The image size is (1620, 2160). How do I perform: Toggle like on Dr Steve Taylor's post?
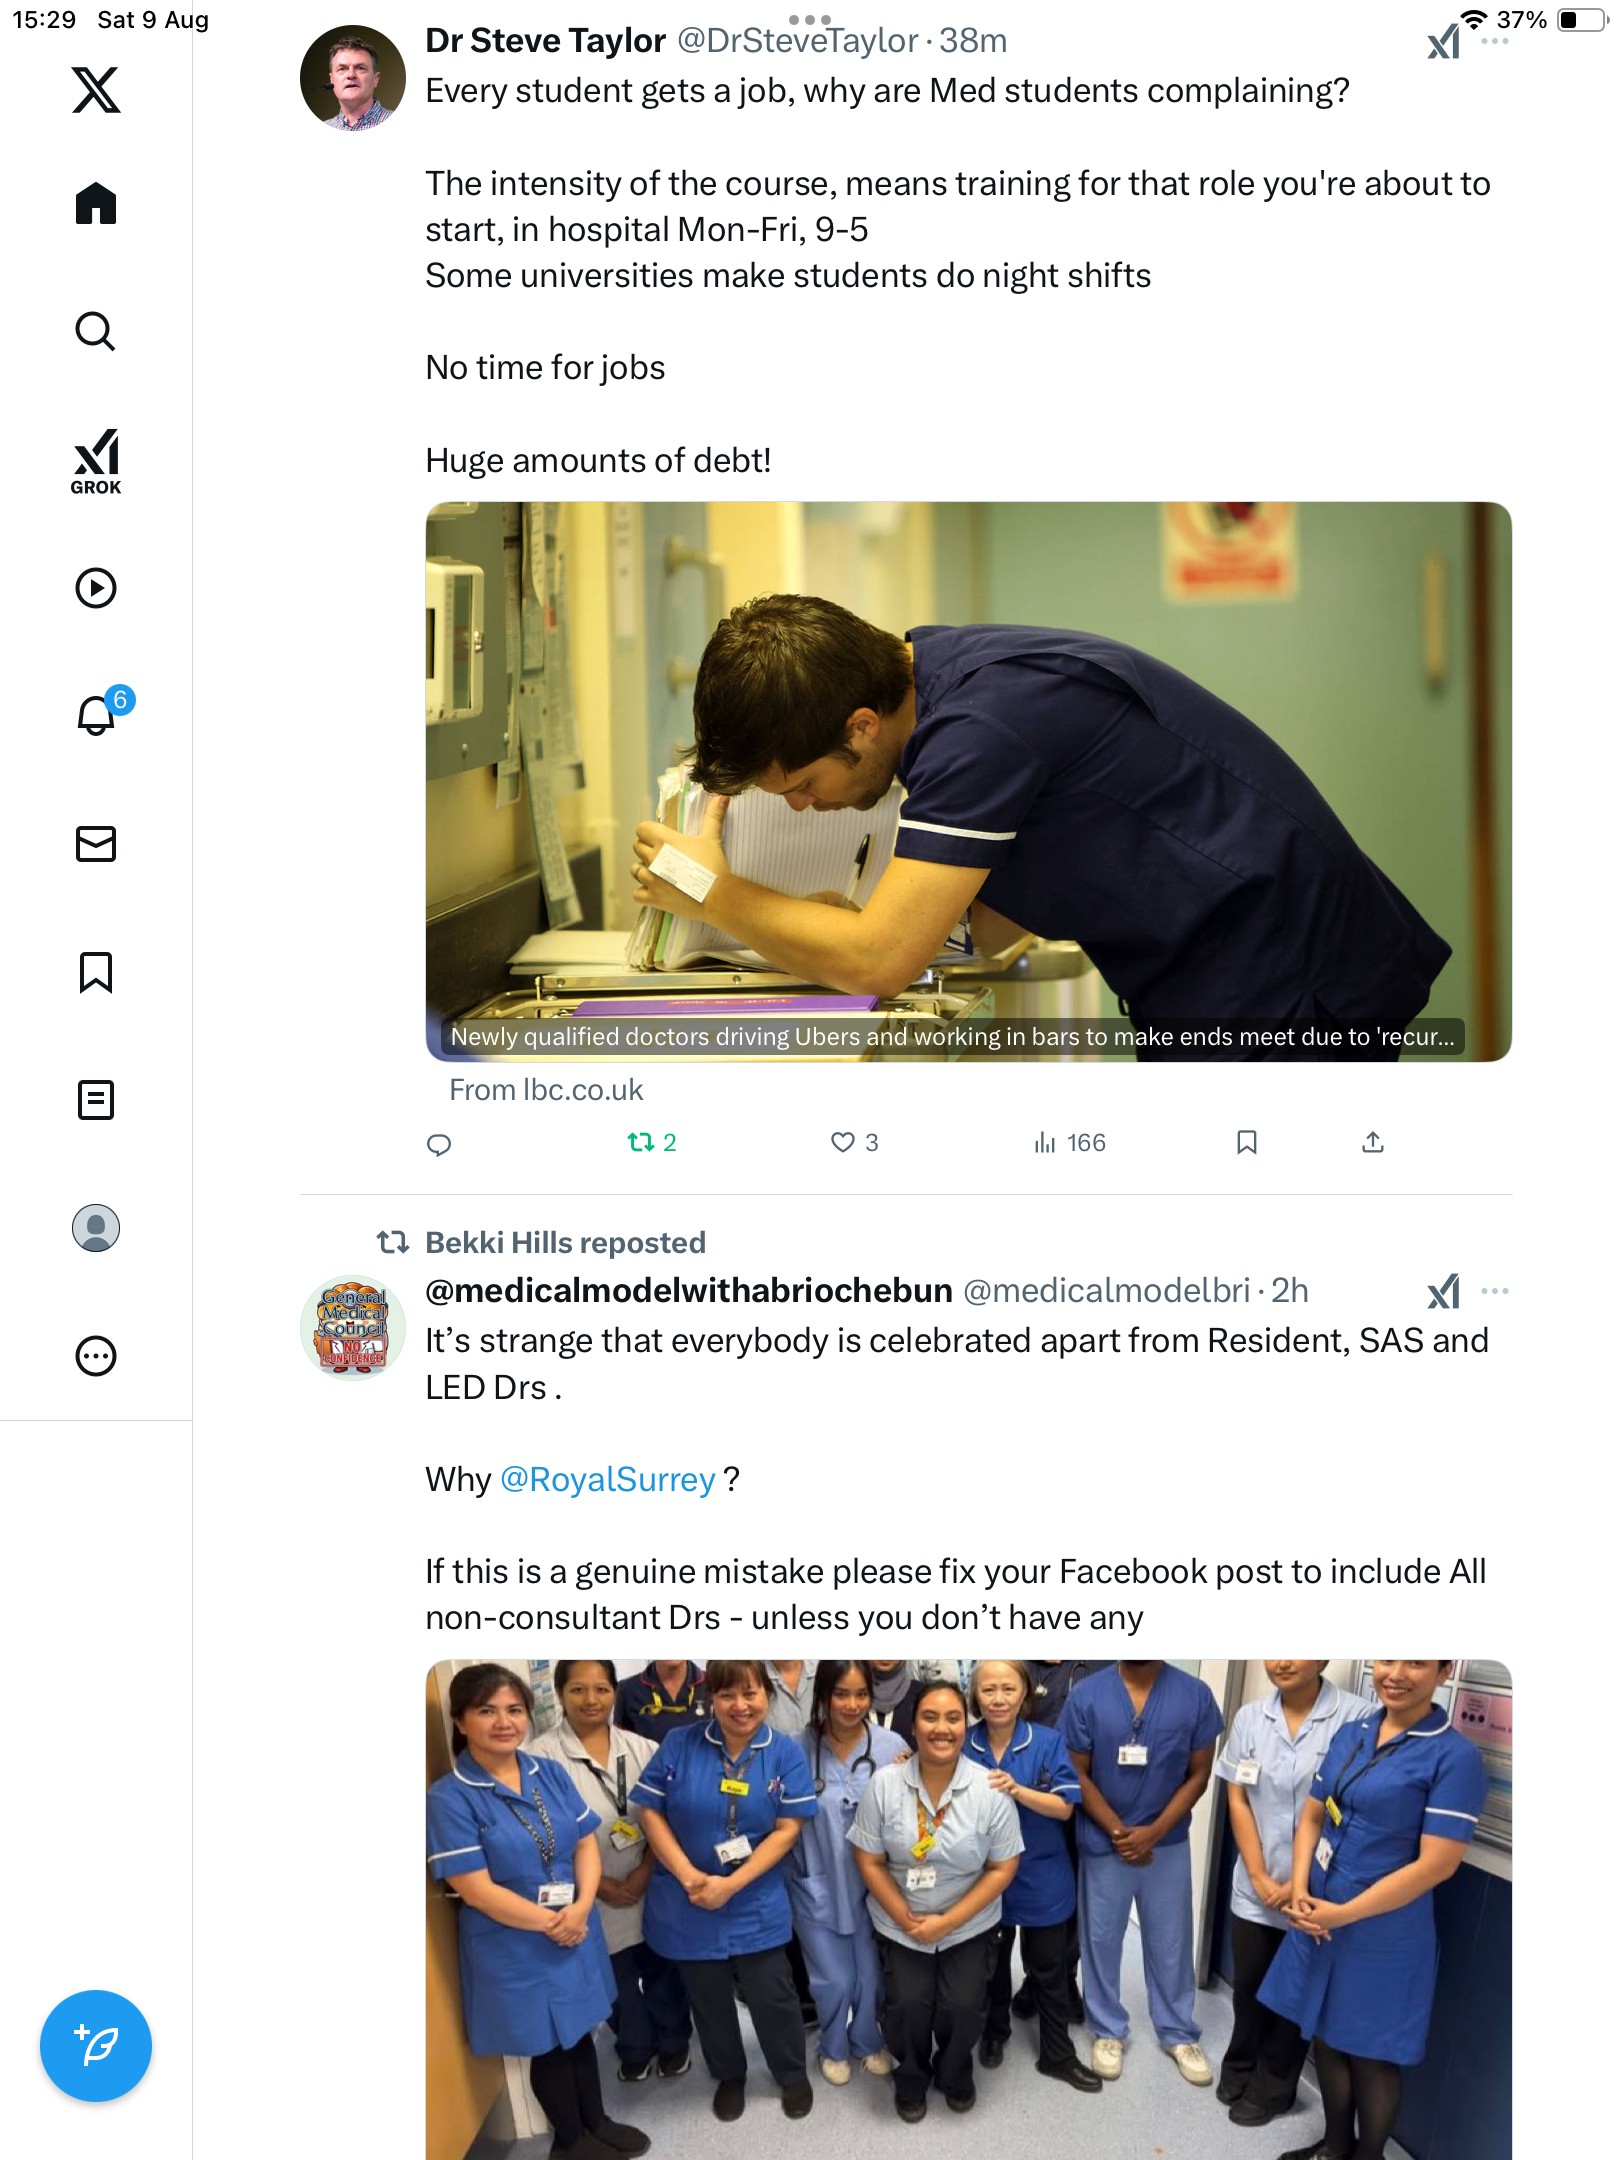(x=843, y=1142)
